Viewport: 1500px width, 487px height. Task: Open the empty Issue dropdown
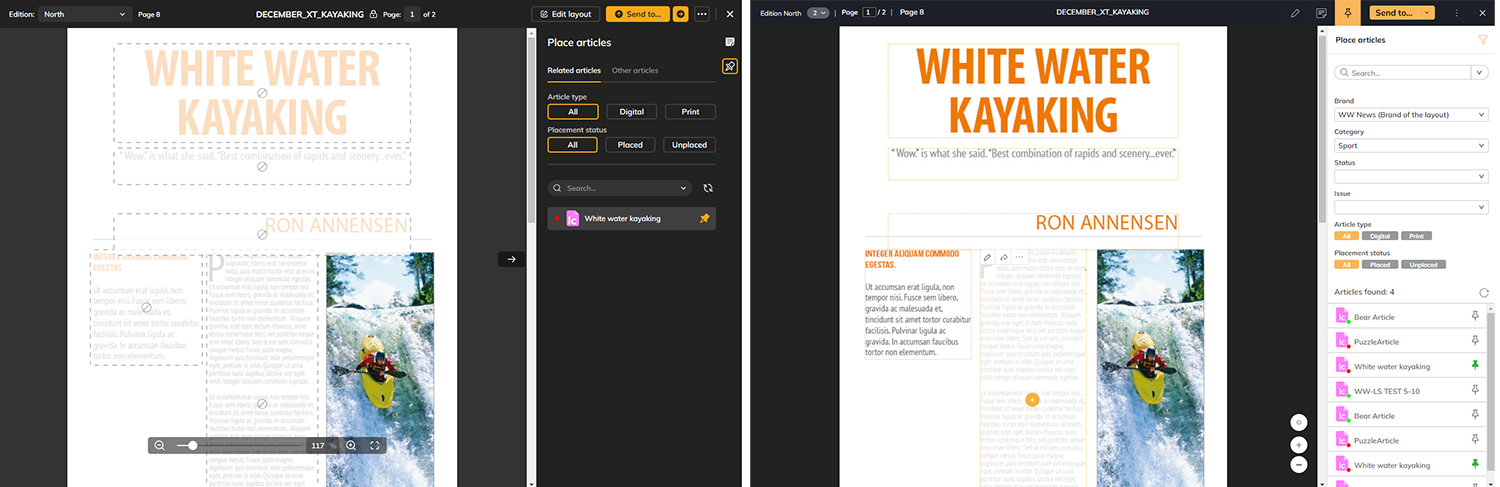[x=1411, y=207]
